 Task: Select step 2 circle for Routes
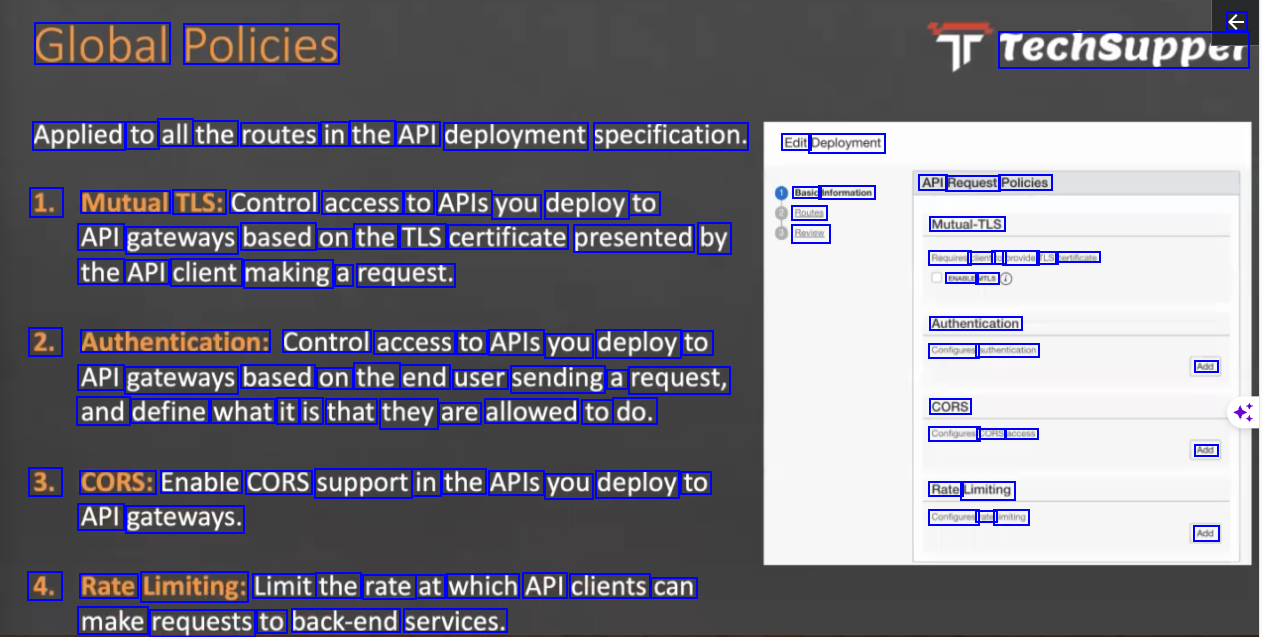click(781, 213)
